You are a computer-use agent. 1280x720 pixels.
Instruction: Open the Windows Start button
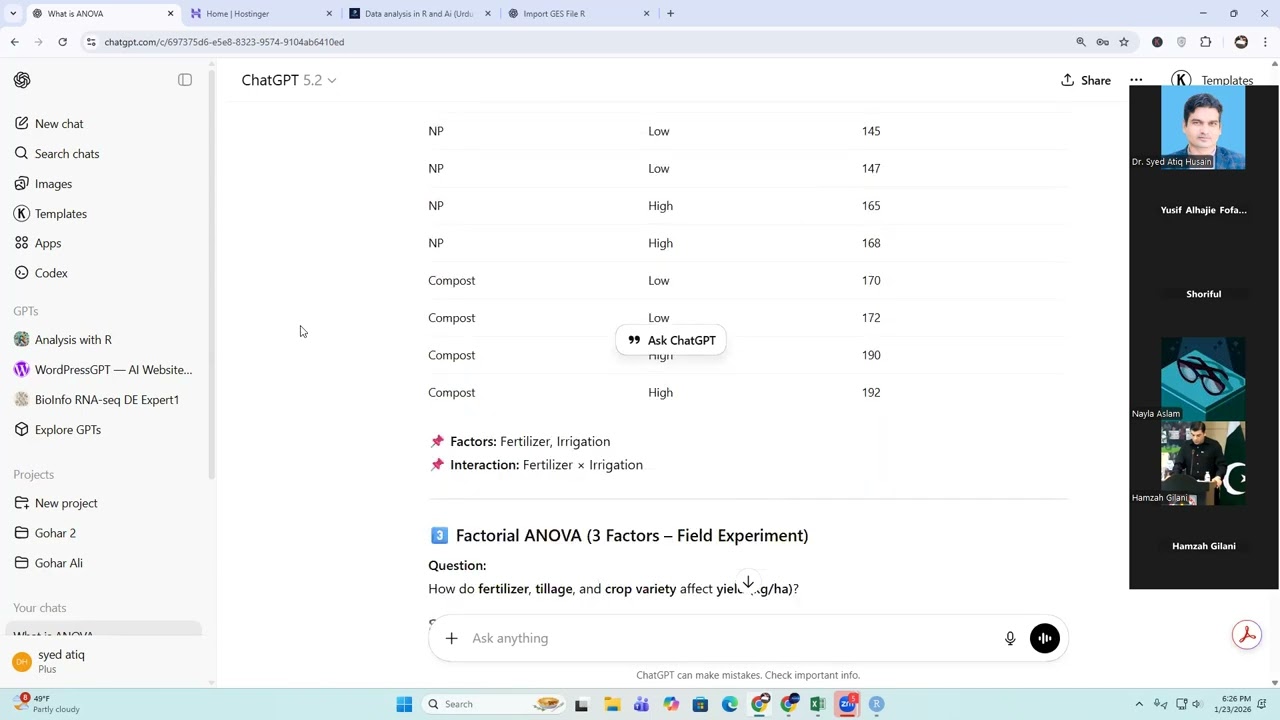pyautogui.click(x=404, y=704)
